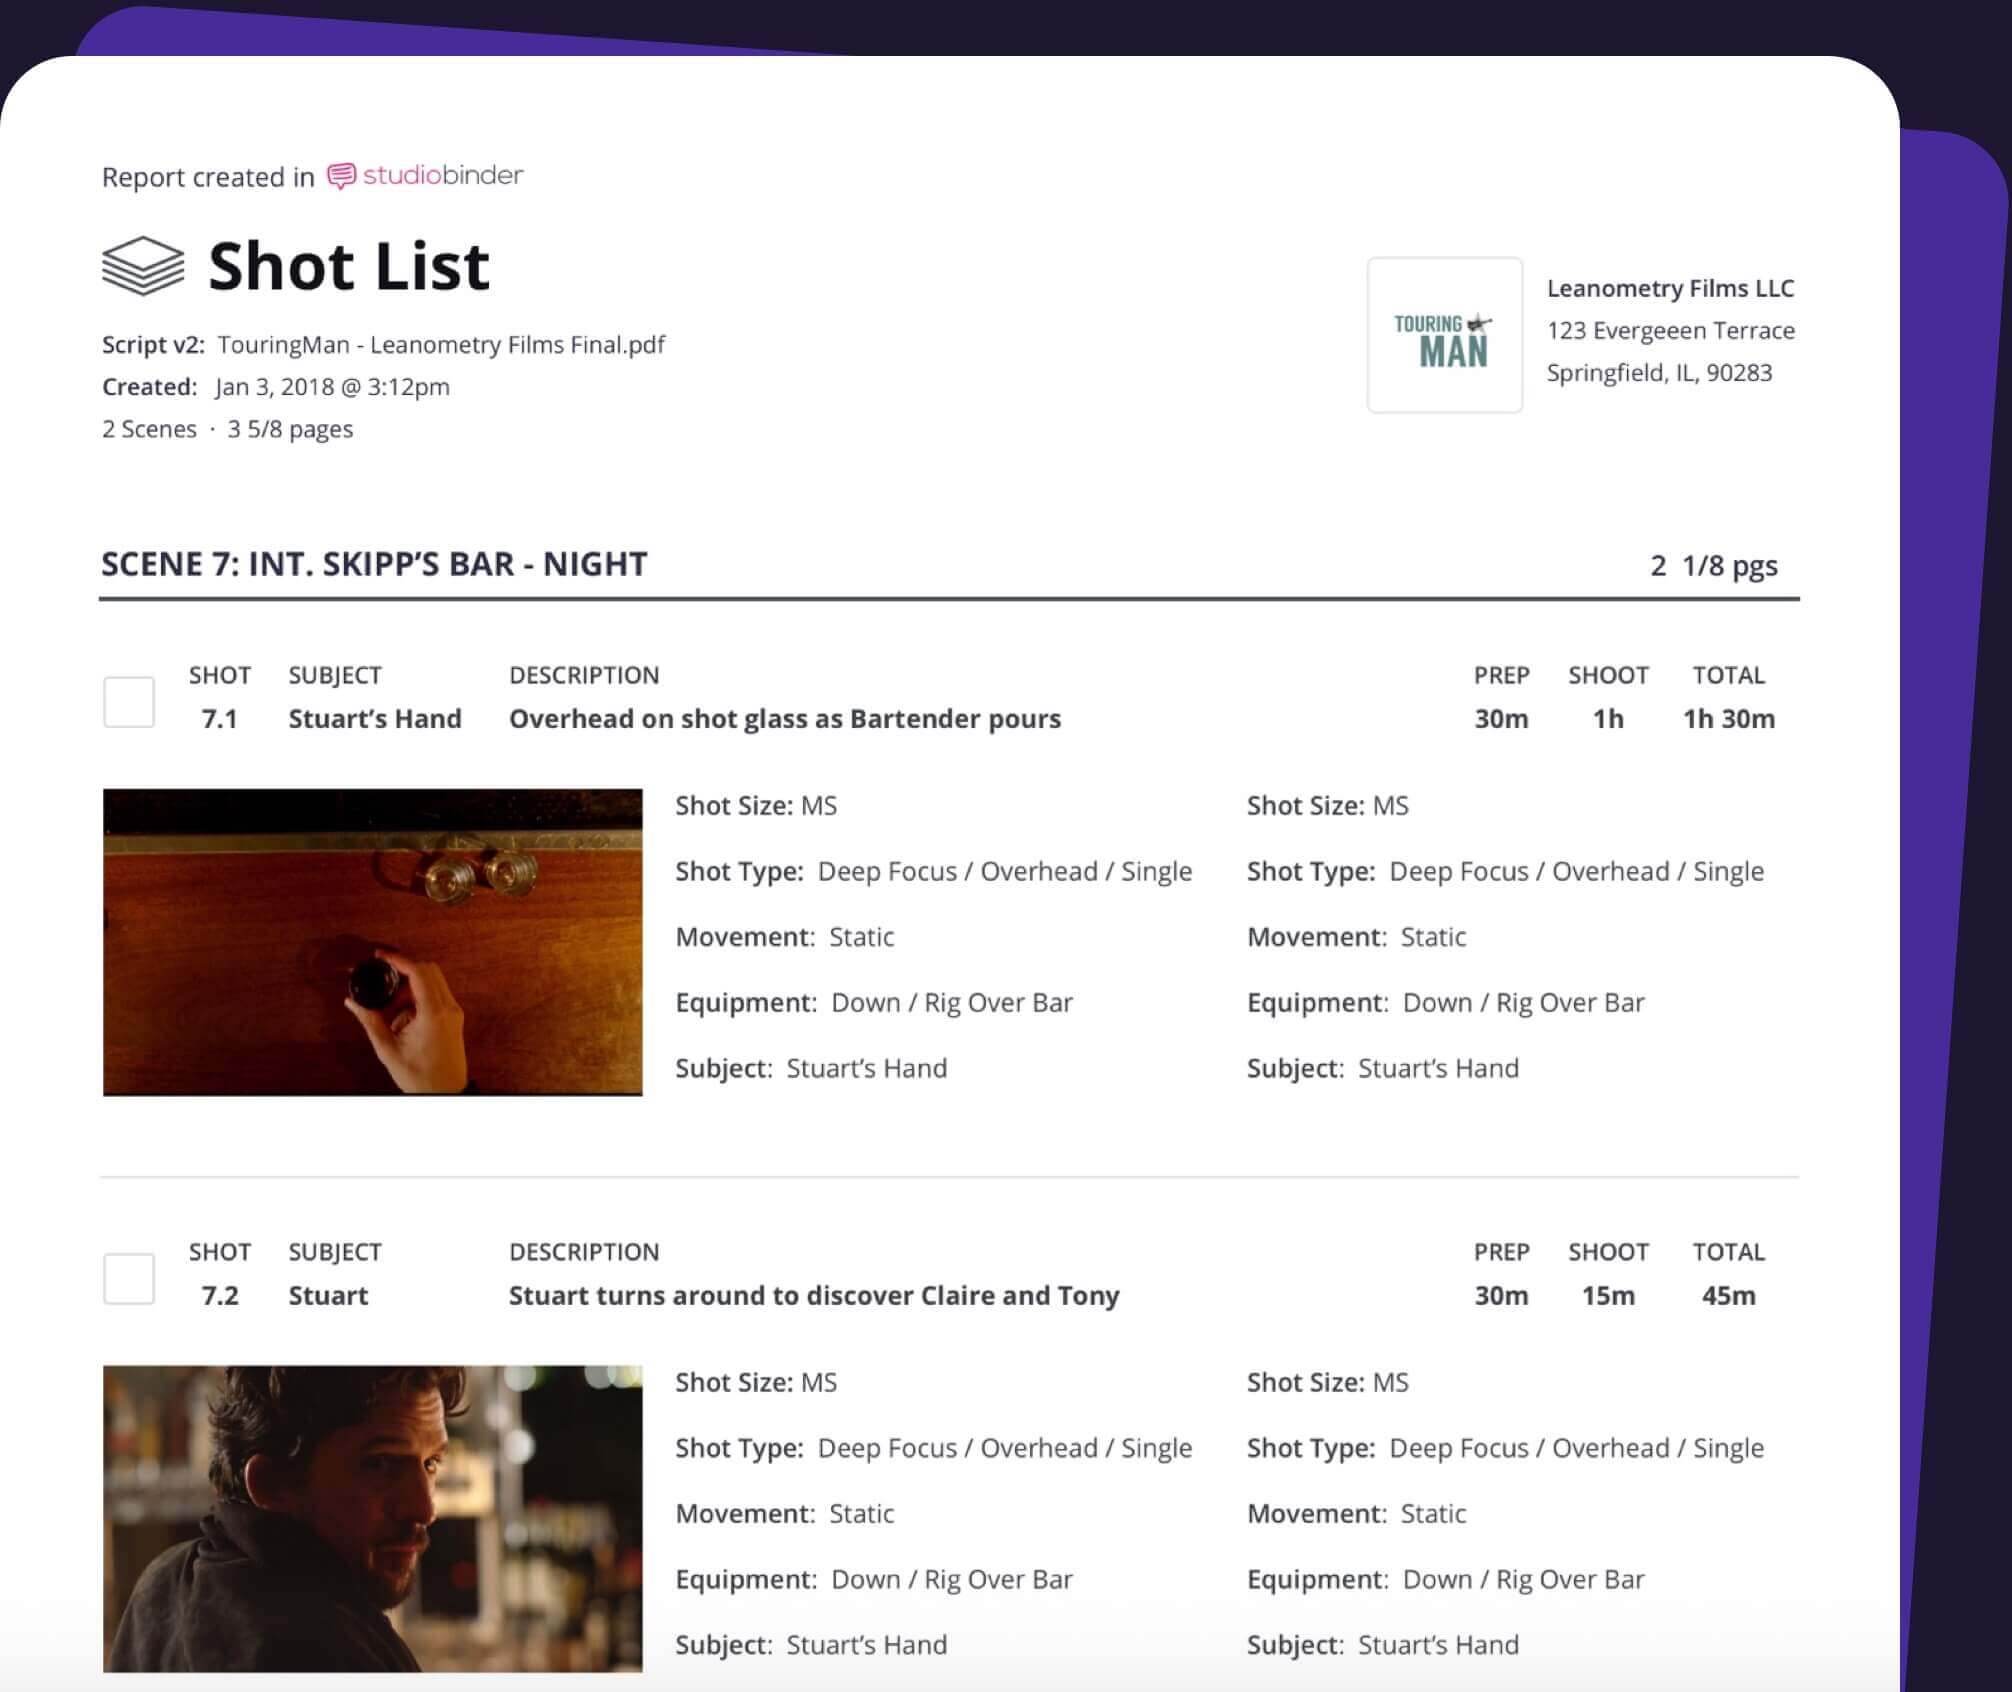Image resolution: width=2012 pixels, height=1692 pixels.
Task: Collapse shot 7.1 details
Action: tap(220, 718)
